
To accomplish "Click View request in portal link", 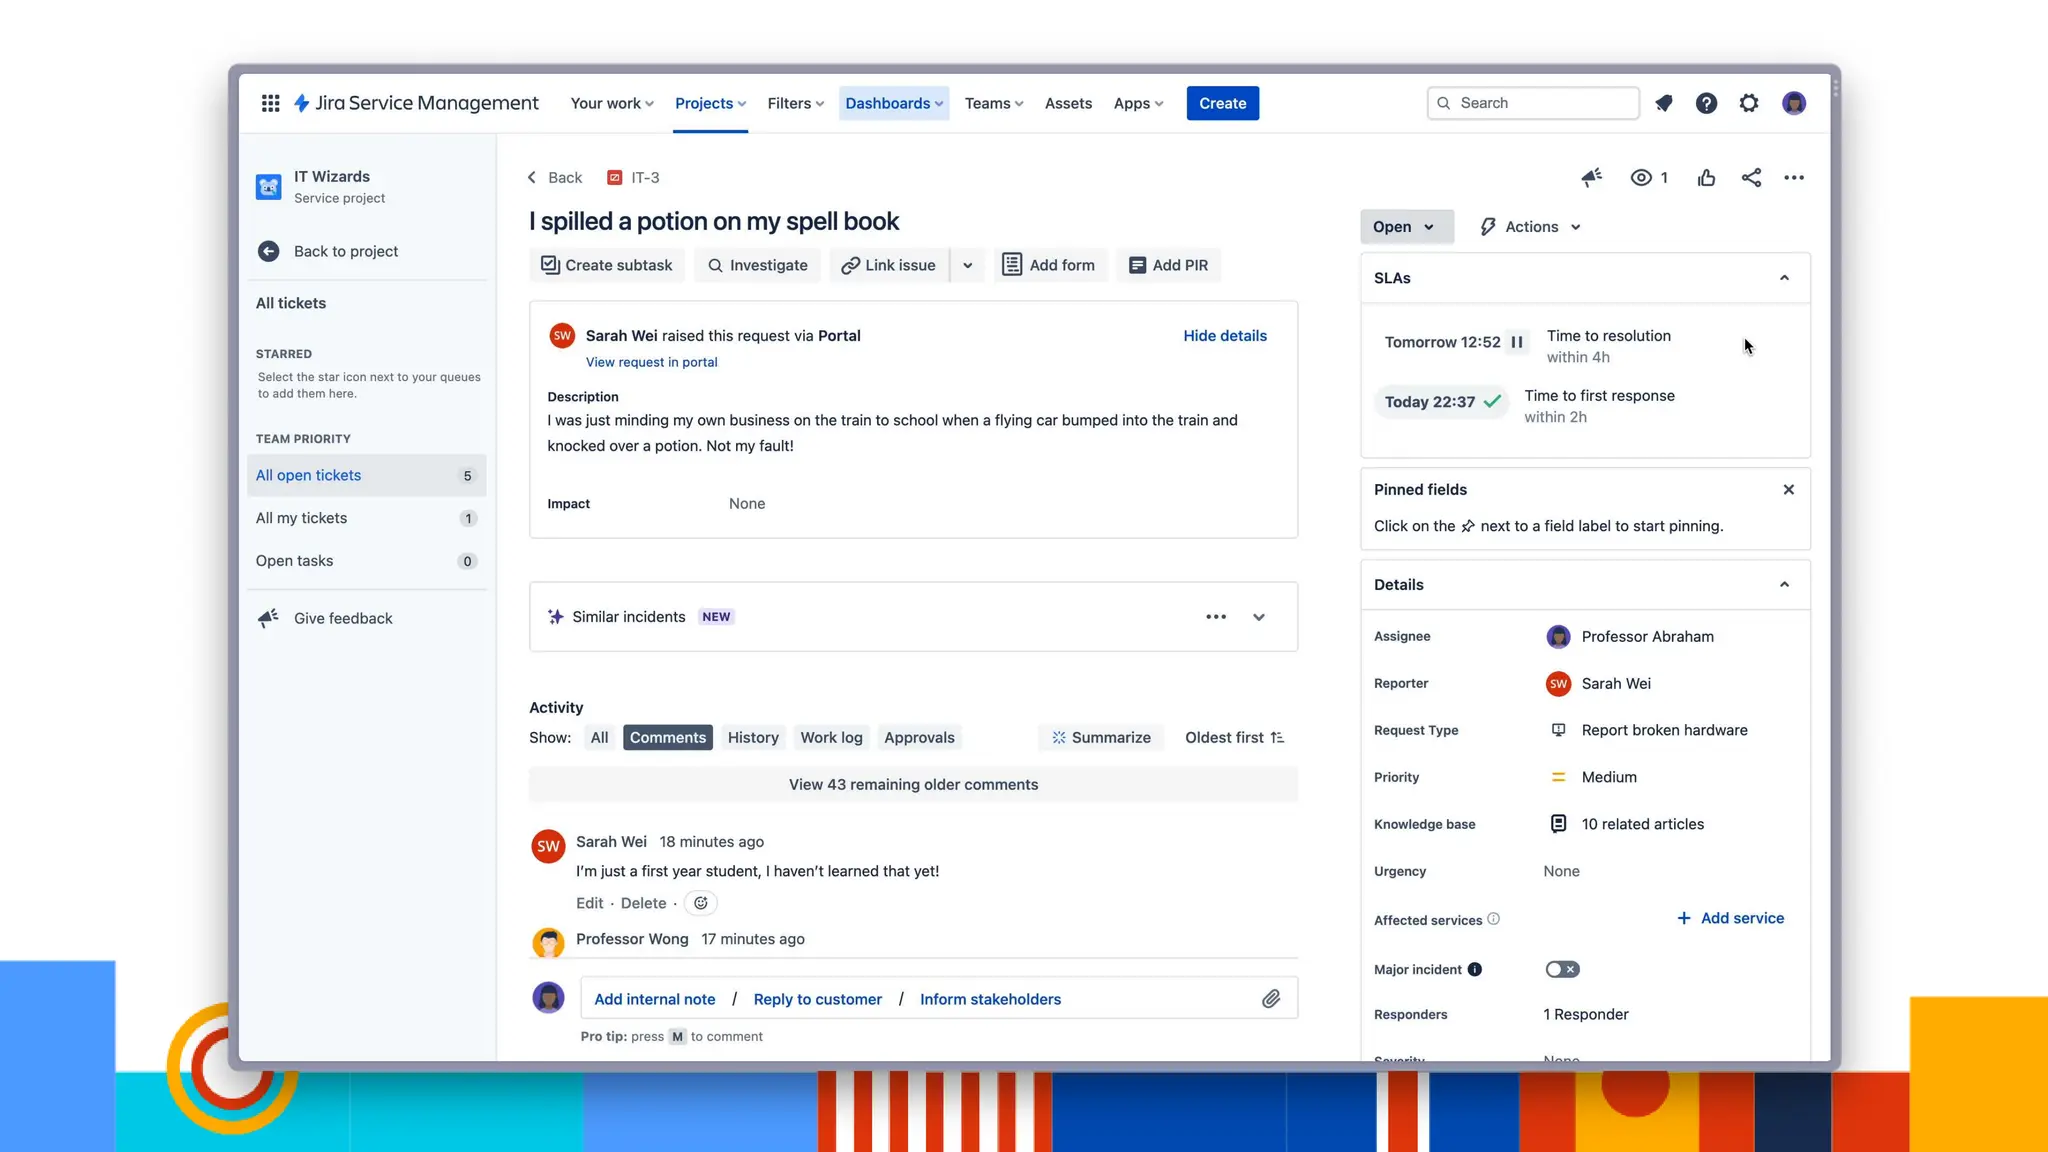I will click(651, 362).
